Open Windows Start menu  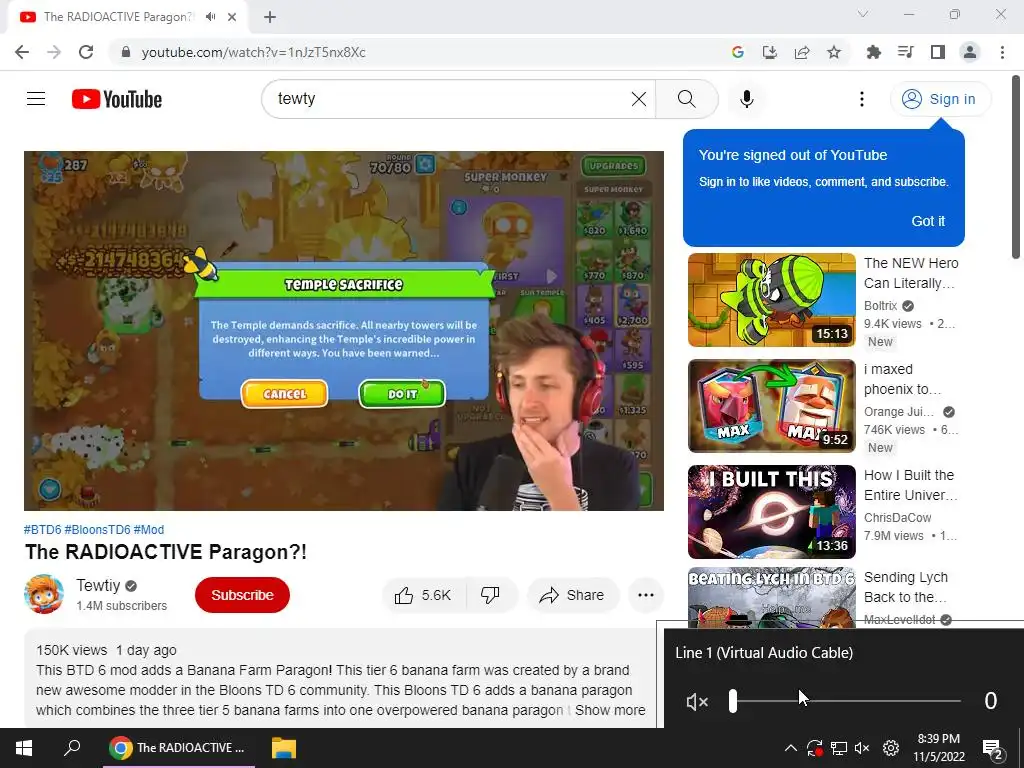[24, 748]
